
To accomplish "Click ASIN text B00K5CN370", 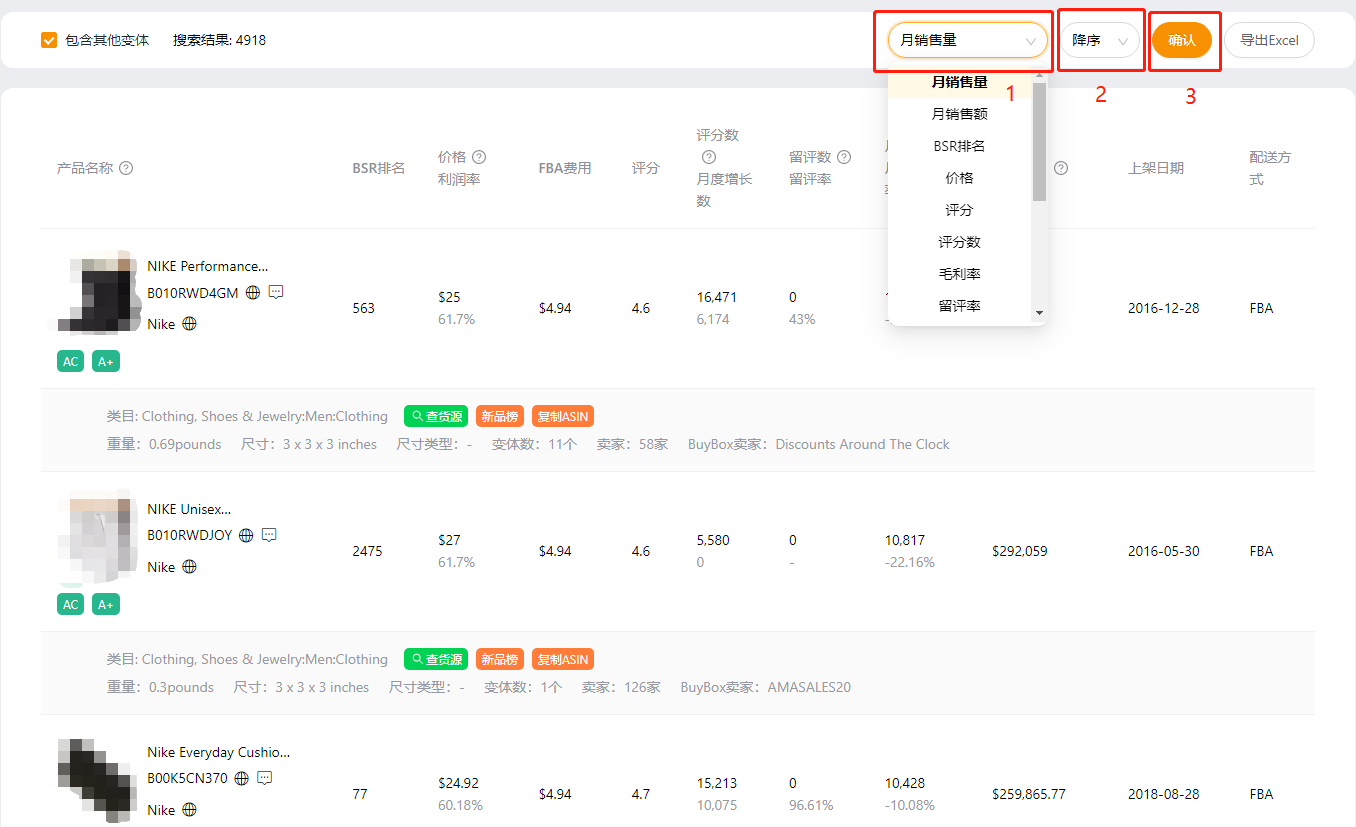I will (x=188, y=778).
